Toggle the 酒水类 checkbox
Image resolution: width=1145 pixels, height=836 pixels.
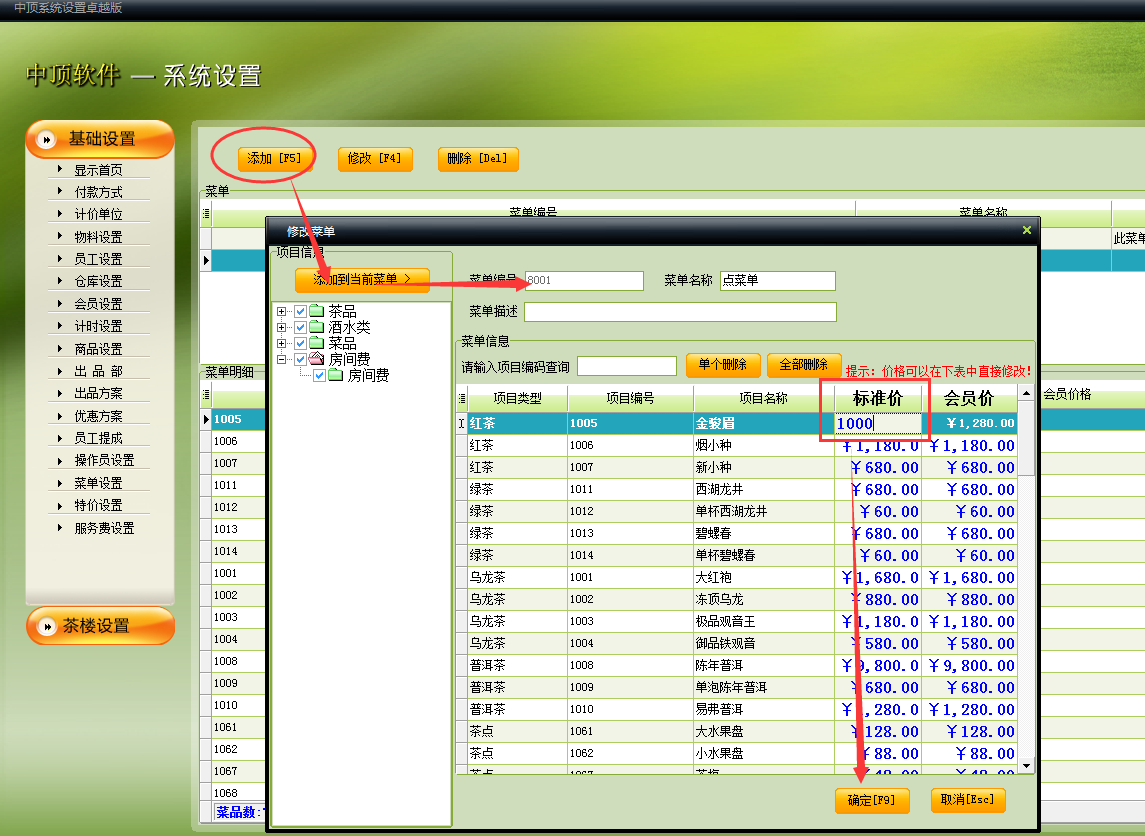(x=300, y=327)
